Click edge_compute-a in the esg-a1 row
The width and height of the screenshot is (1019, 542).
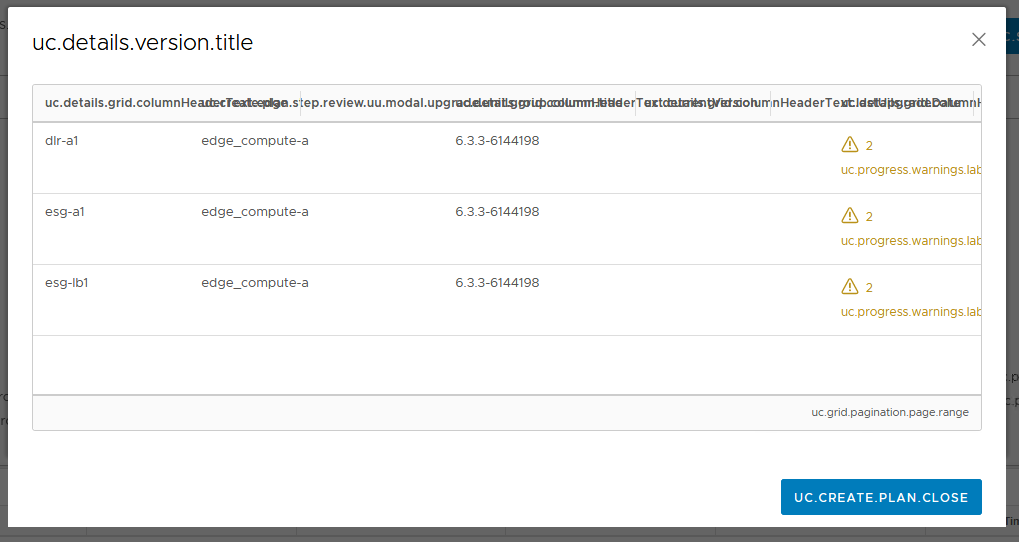click(255, 212)
